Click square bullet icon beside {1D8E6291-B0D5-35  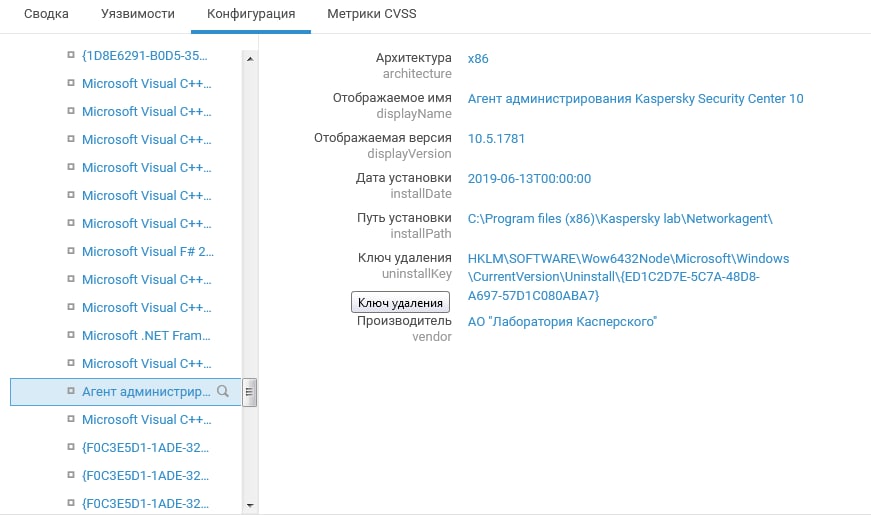(x=71, y=55)
